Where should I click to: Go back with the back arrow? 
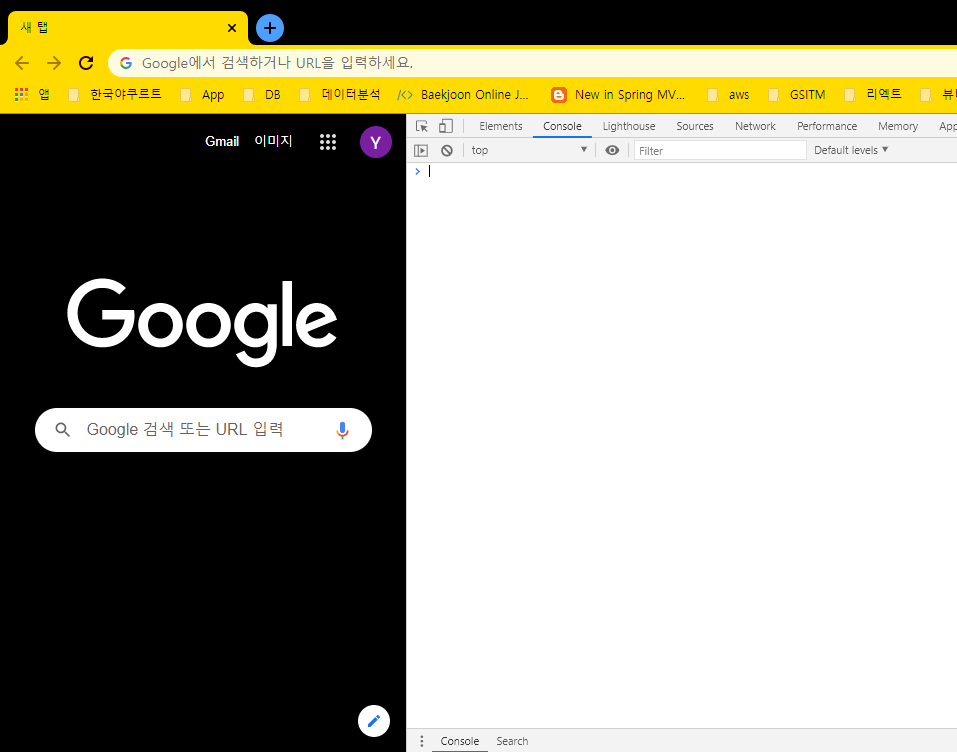click(22, 63)
